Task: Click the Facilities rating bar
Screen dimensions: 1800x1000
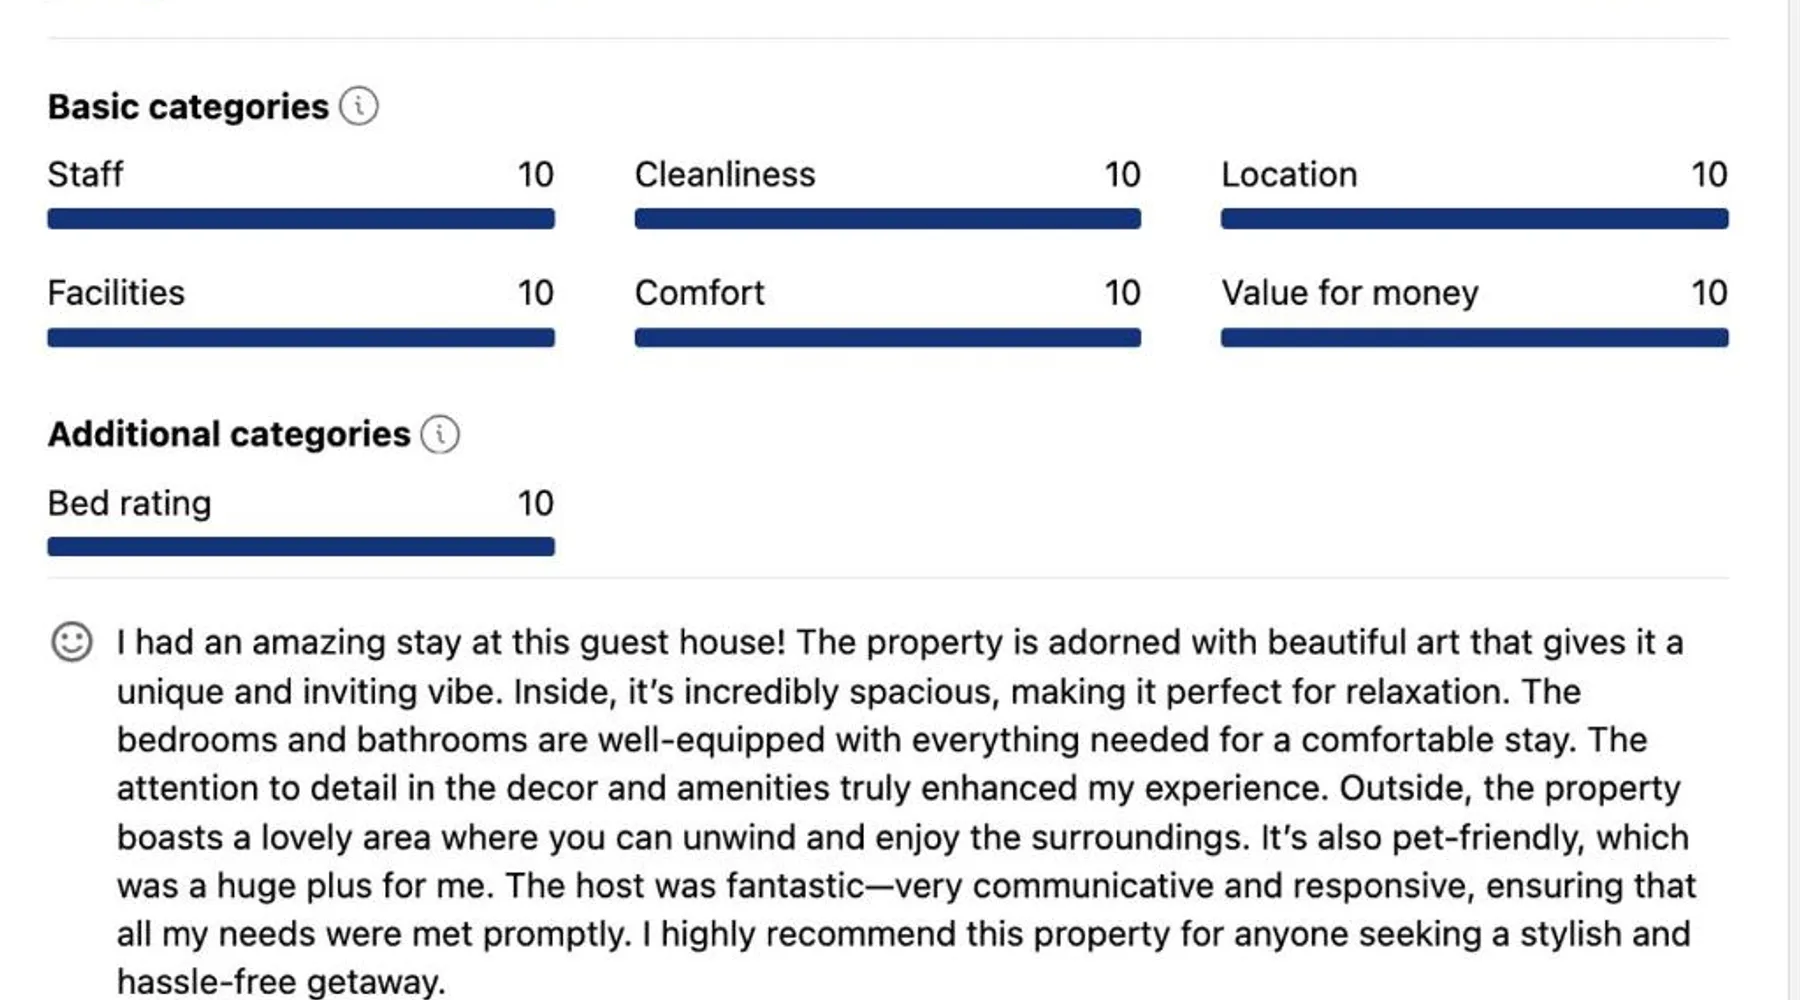Action: click(x=301, y=338)
